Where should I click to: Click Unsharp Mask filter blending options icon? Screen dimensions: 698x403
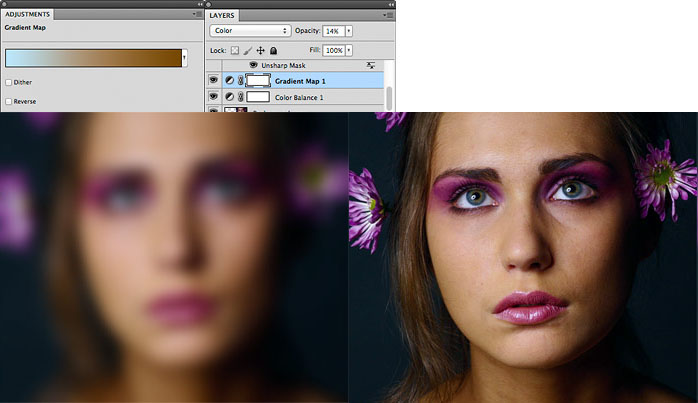pyautogui.click(x=371, y=65)
